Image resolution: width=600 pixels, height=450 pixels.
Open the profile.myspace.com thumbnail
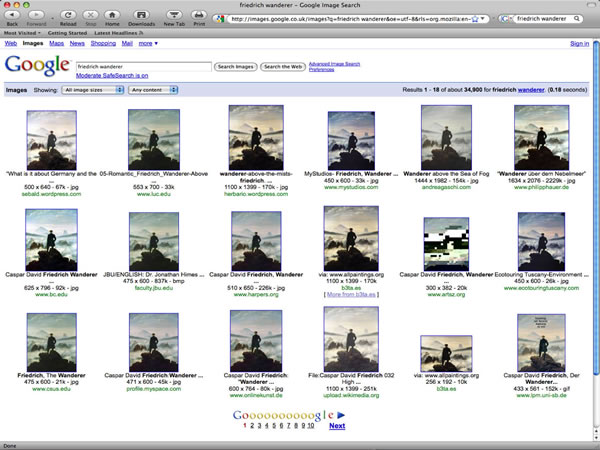[154, 342]
